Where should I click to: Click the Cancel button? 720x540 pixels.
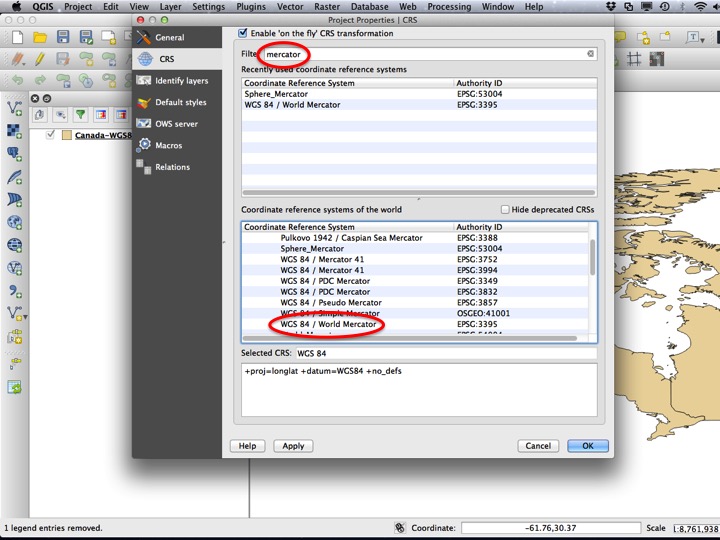[538, 445]
